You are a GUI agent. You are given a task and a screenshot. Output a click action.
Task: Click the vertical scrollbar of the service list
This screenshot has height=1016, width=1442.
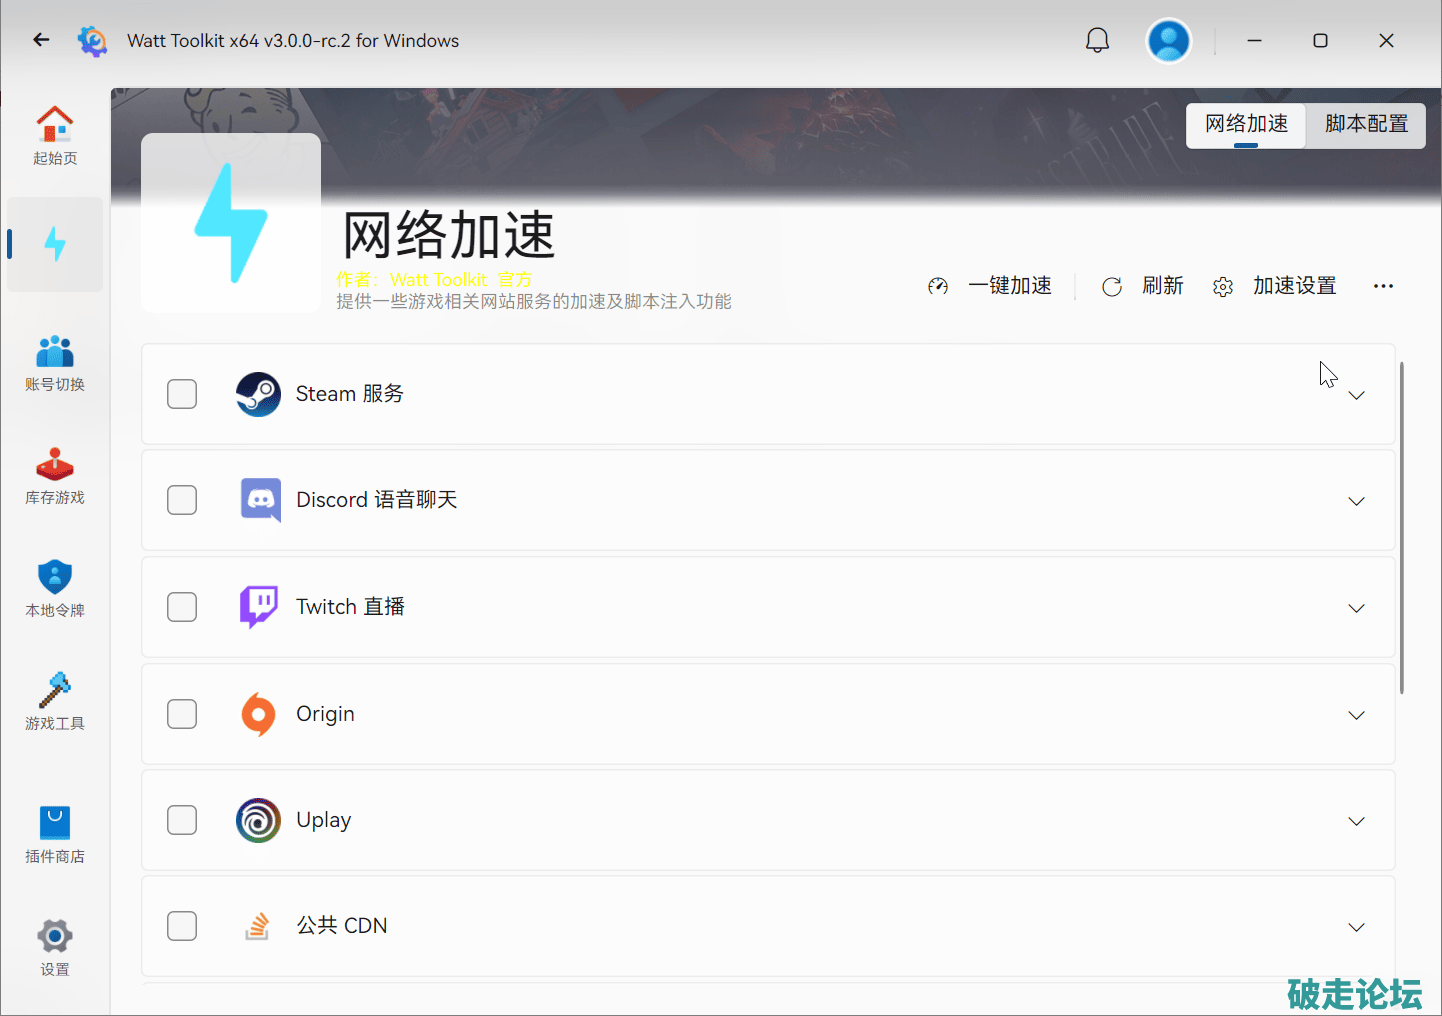pos(1401,528)
